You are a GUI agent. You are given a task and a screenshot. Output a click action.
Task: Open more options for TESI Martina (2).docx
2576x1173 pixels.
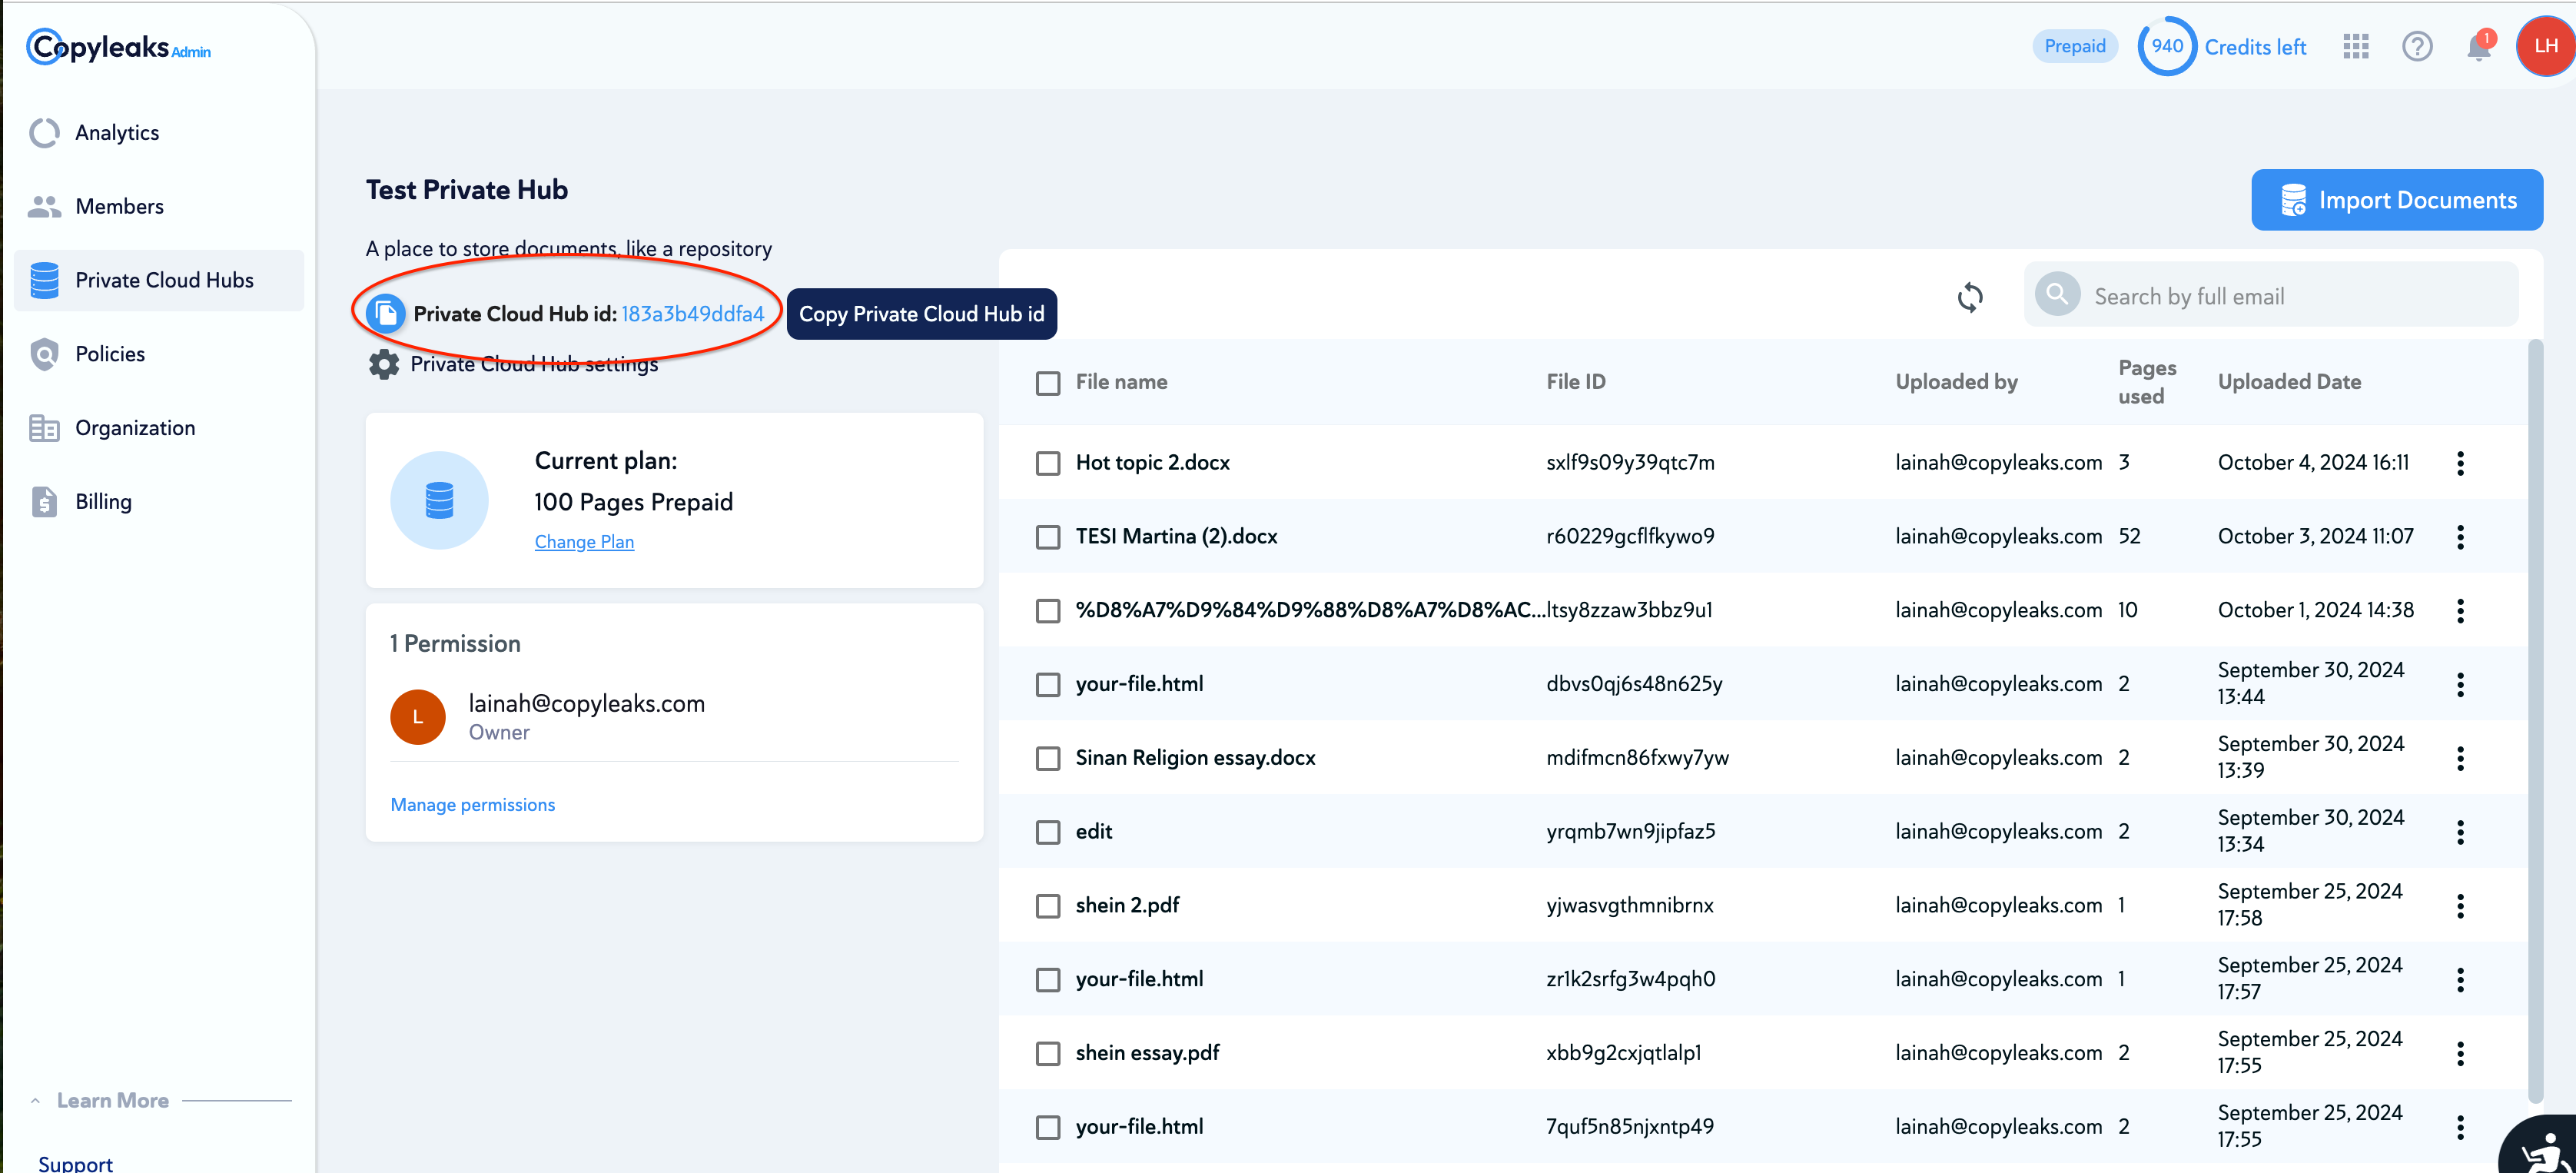[2460, 537]
